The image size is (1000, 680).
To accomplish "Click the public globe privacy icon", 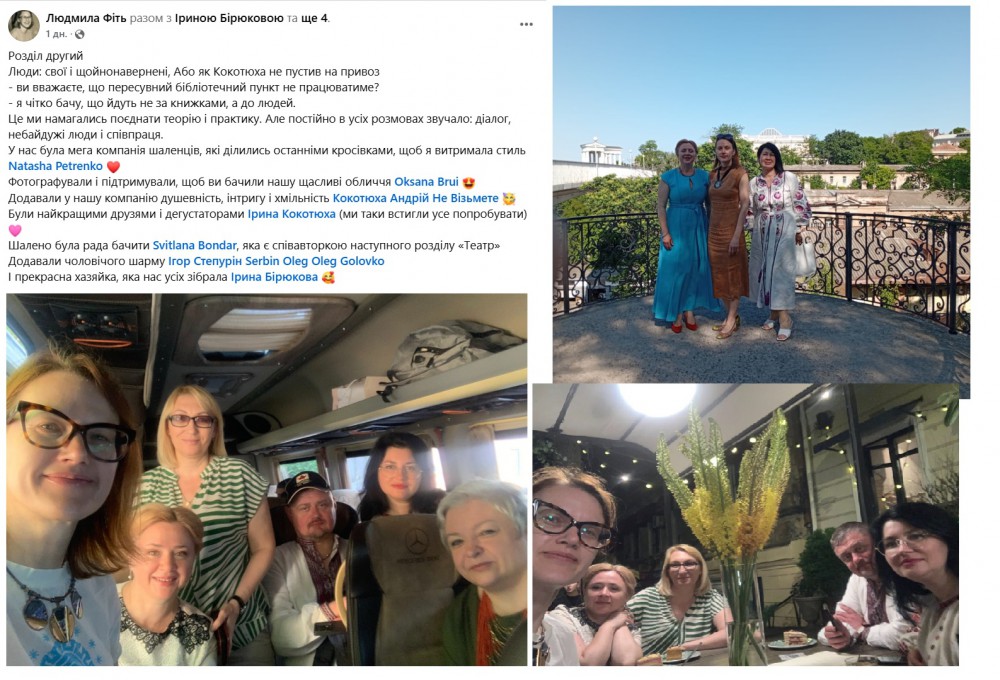I will tap(79, 34).
